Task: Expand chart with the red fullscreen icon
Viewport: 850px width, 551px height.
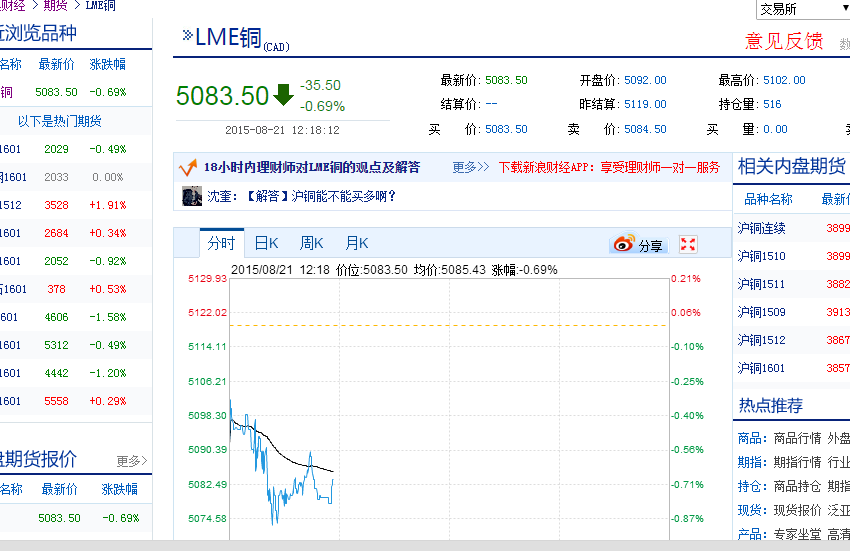Action: click(x=688, y=245)
